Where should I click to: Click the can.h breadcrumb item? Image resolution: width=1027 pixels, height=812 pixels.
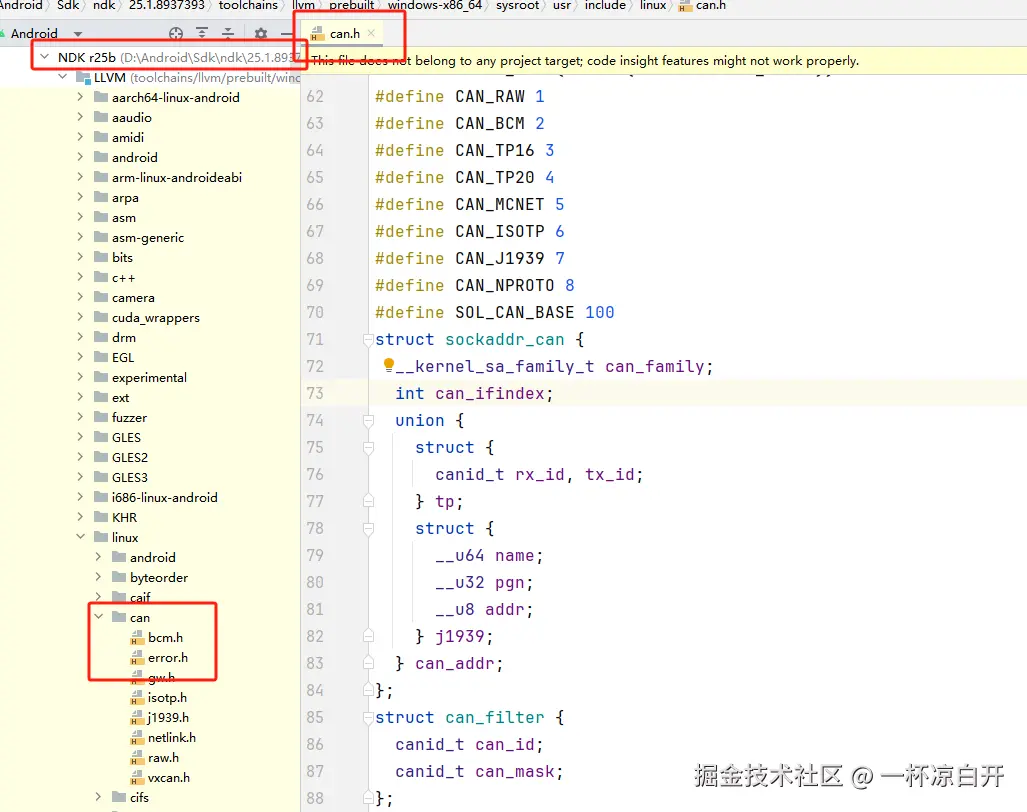click(x=703, y=5)
